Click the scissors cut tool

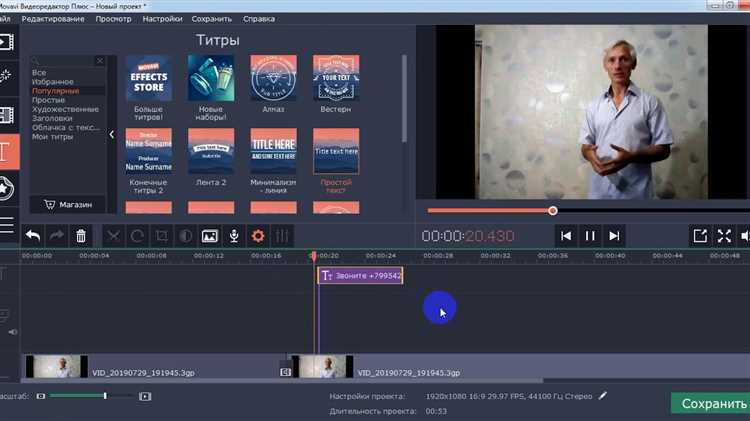[113, 236]
